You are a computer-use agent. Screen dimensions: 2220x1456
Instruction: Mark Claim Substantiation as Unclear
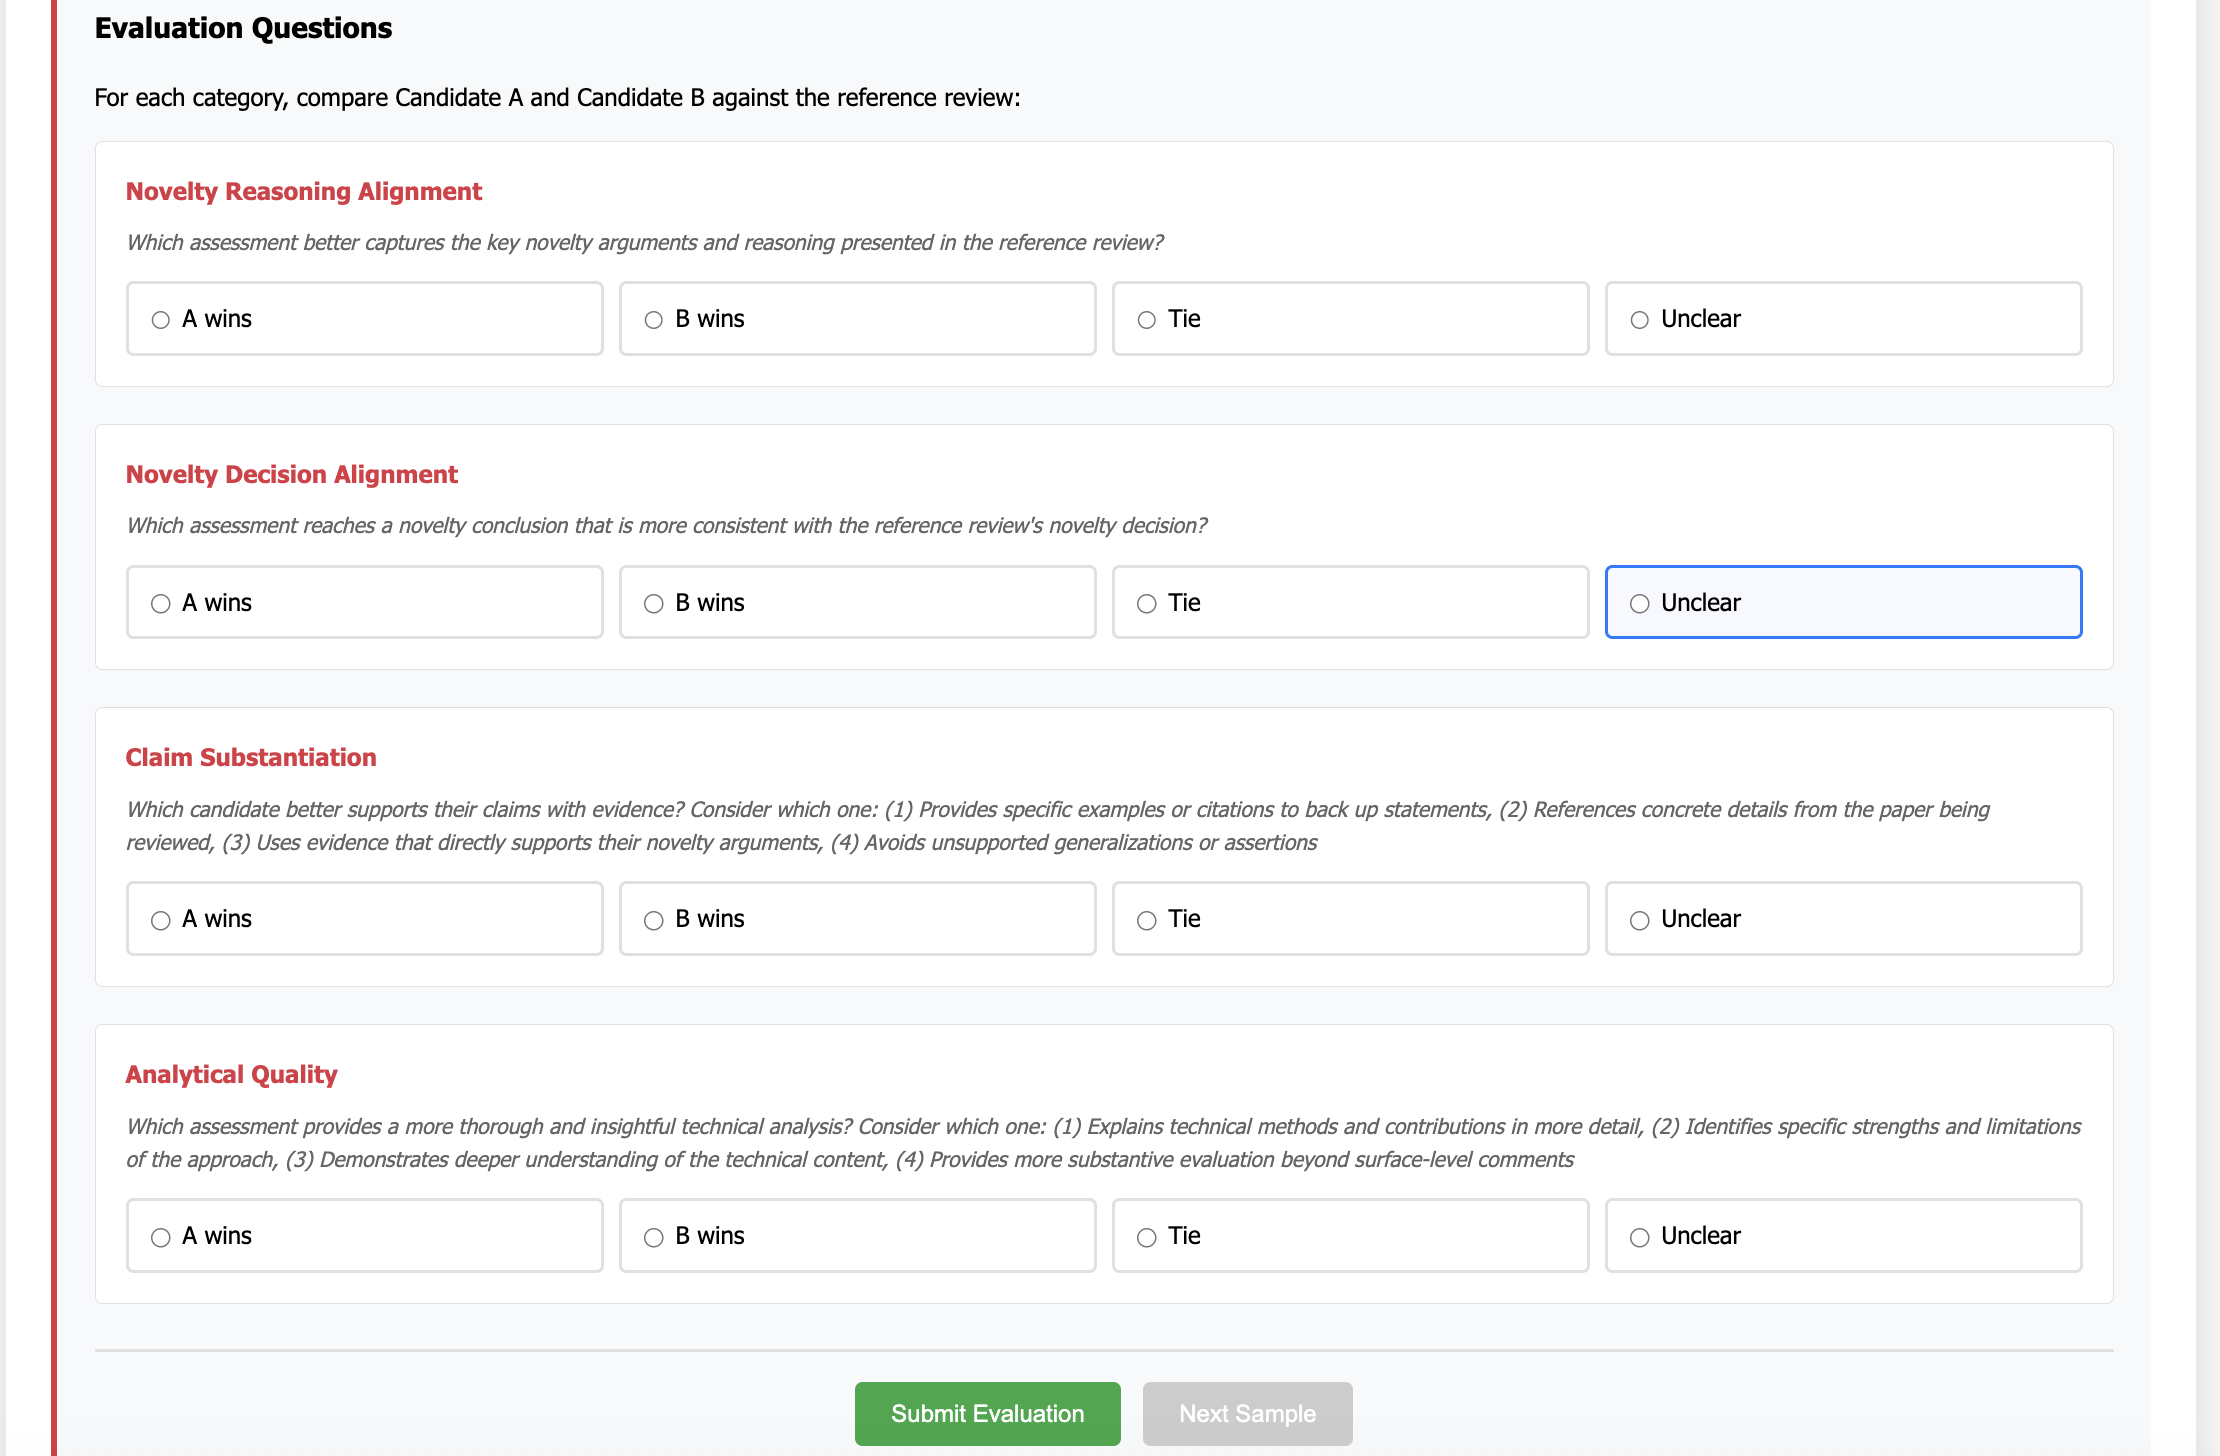[1640, 920]
